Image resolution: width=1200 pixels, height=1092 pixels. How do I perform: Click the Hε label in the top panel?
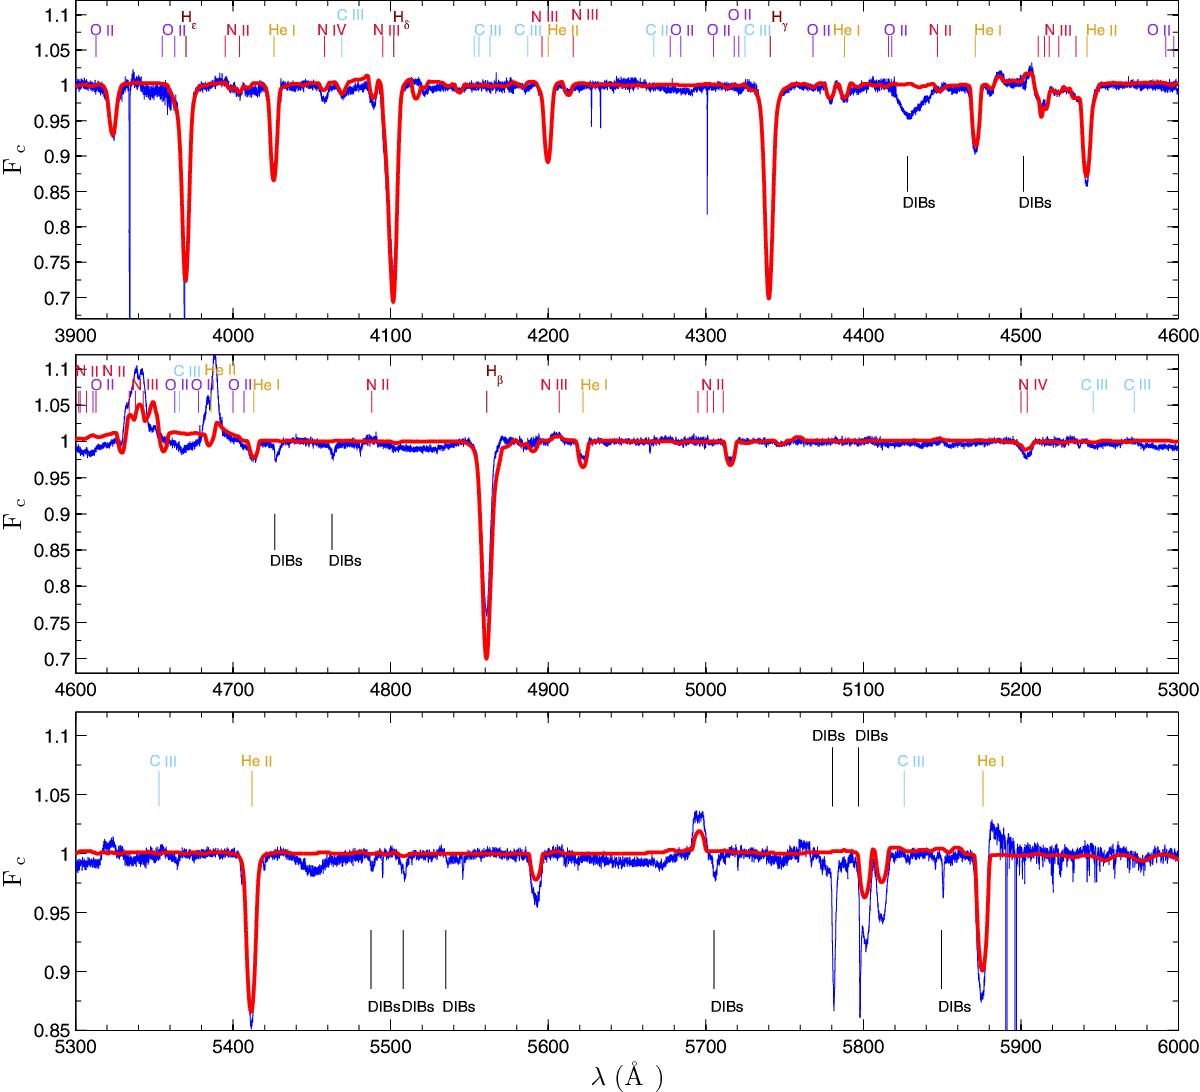(188, 19)
